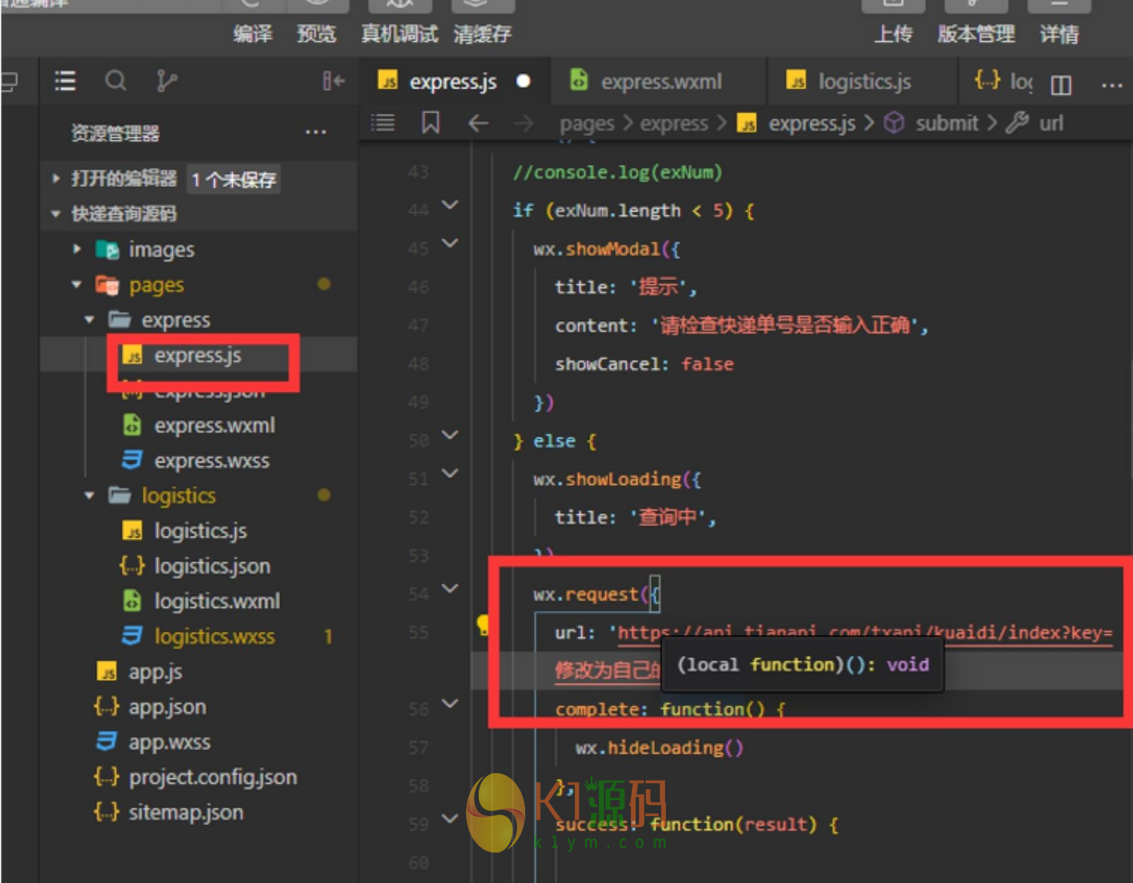Click the 真机调试 toolbar button
Screen dimensions: 1133x883
point(399,34)
